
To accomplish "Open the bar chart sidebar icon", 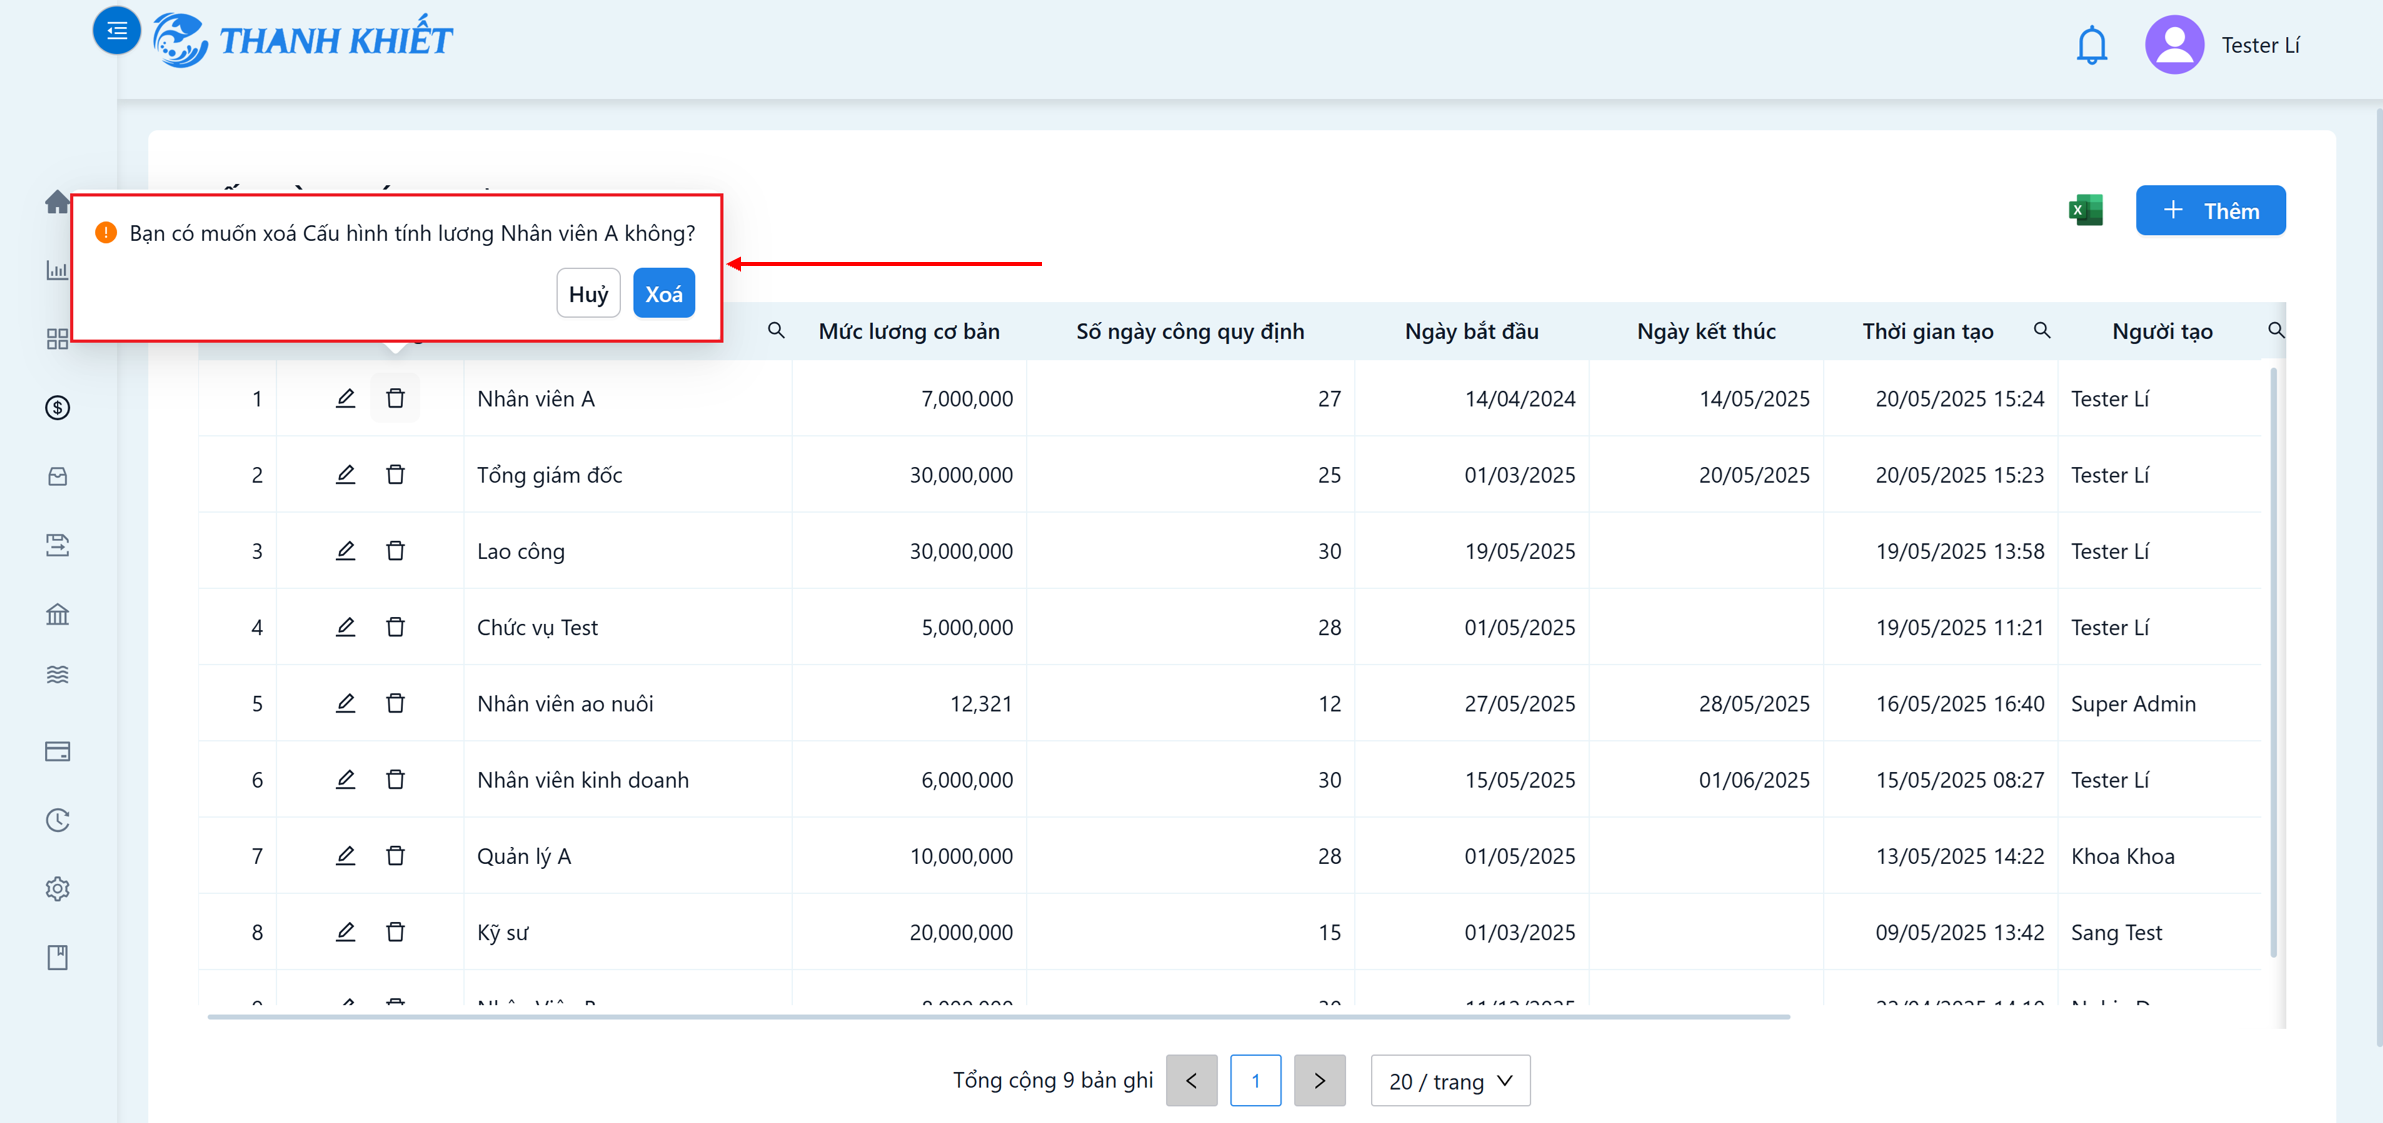I will 58,270.
